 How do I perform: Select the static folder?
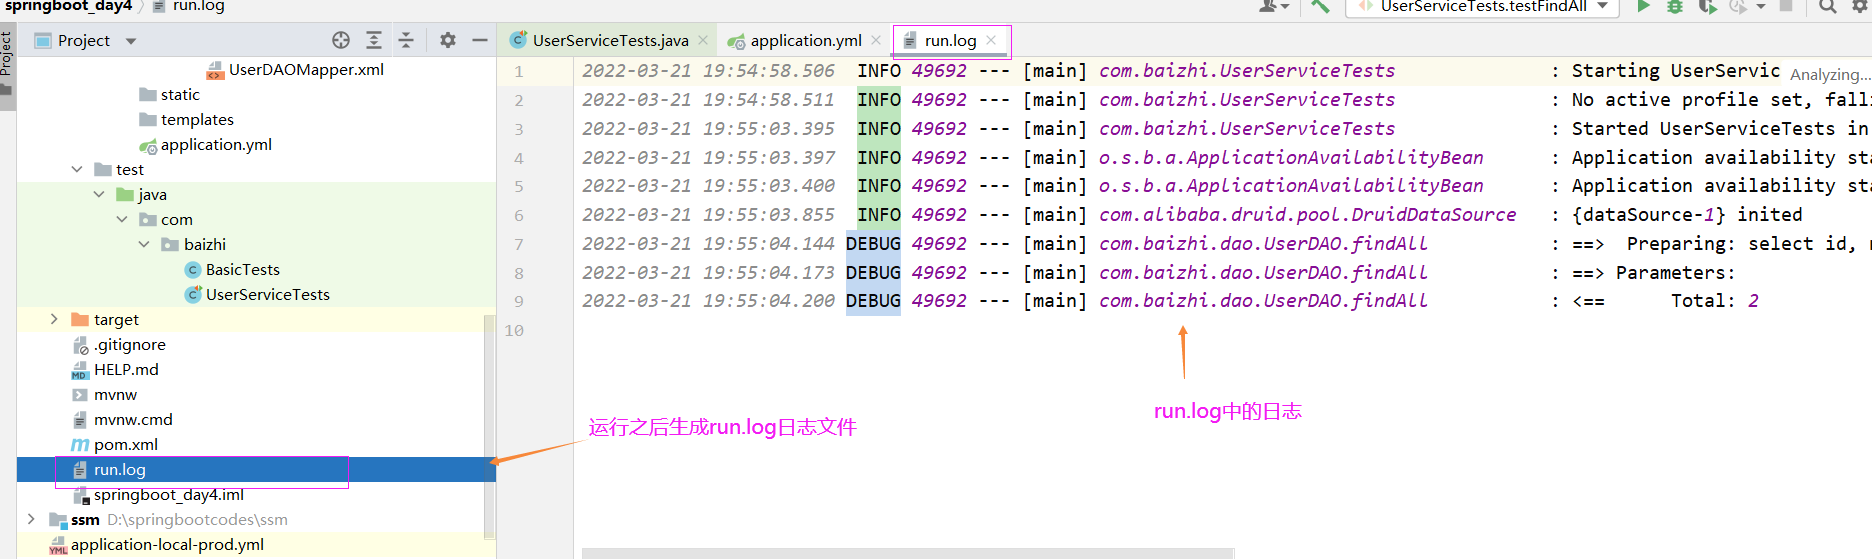tap(169, 94)
